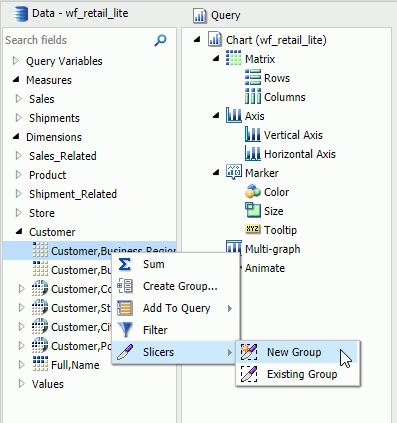Expand the Sales_Related dimension
Viewport: 397px width, 423px height.
tap(19, 156)
